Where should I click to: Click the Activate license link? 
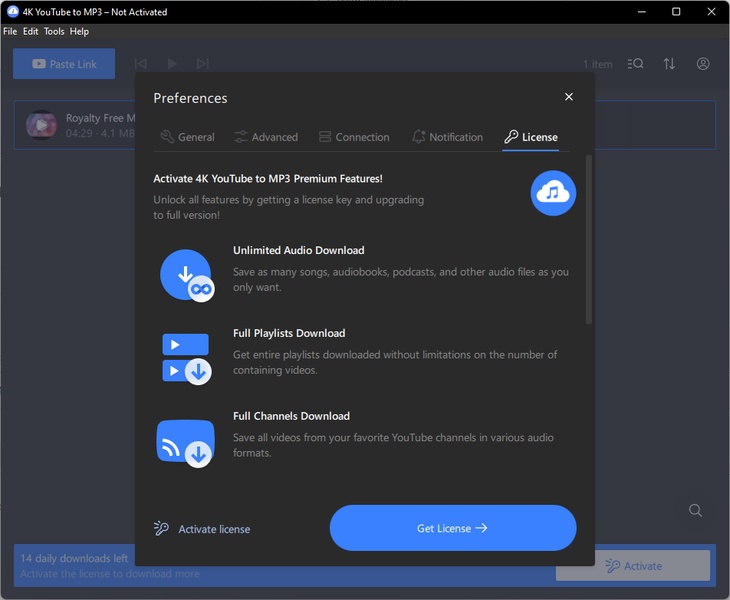pyautogui.click(x=214, y=529)
